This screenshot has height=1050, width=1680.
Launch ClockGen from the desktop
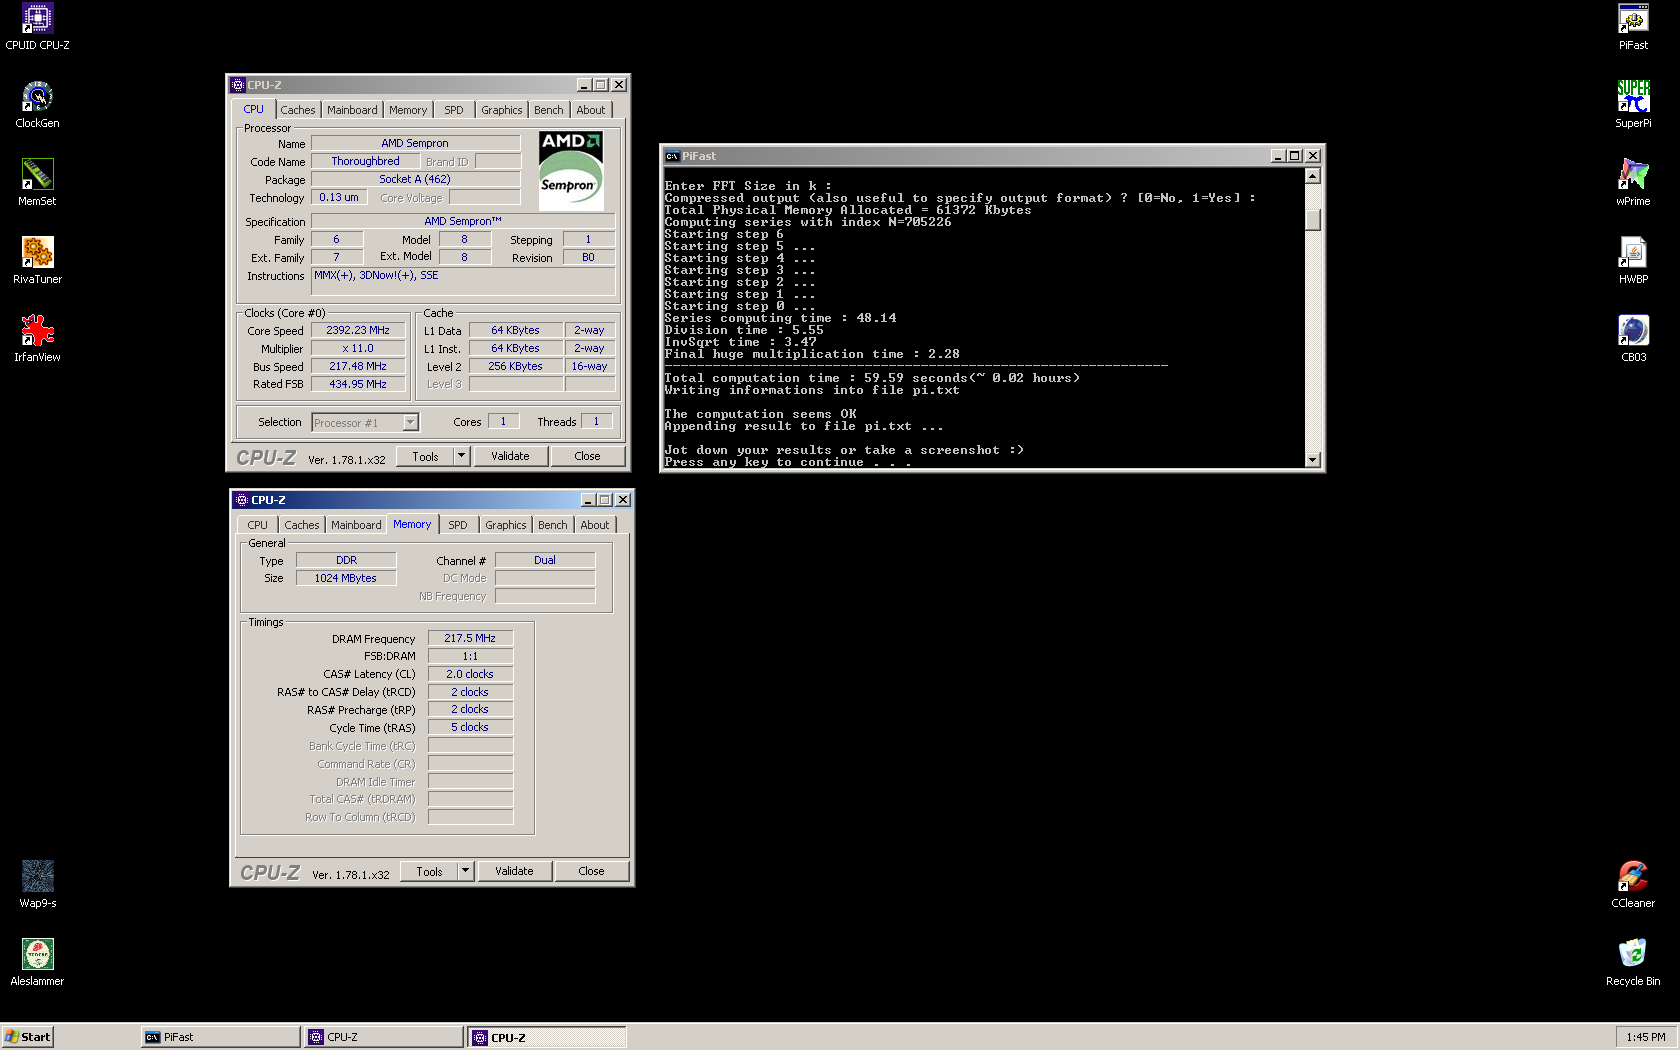tap(37, 105)
